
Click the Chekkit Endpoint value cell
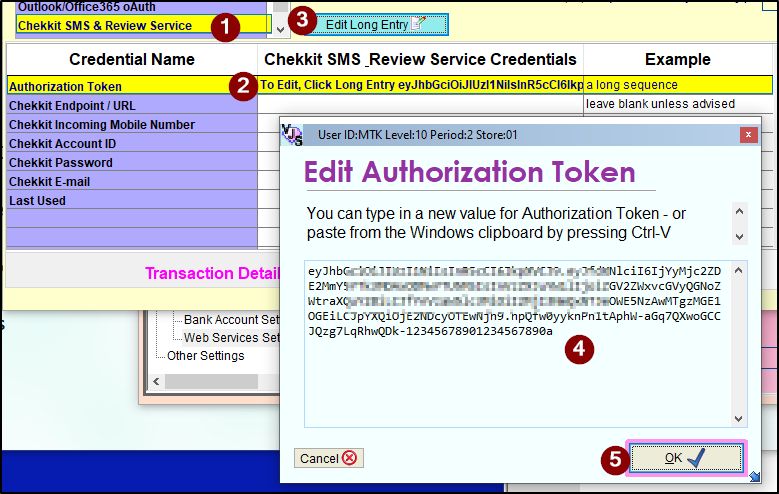tap(420, 104)
